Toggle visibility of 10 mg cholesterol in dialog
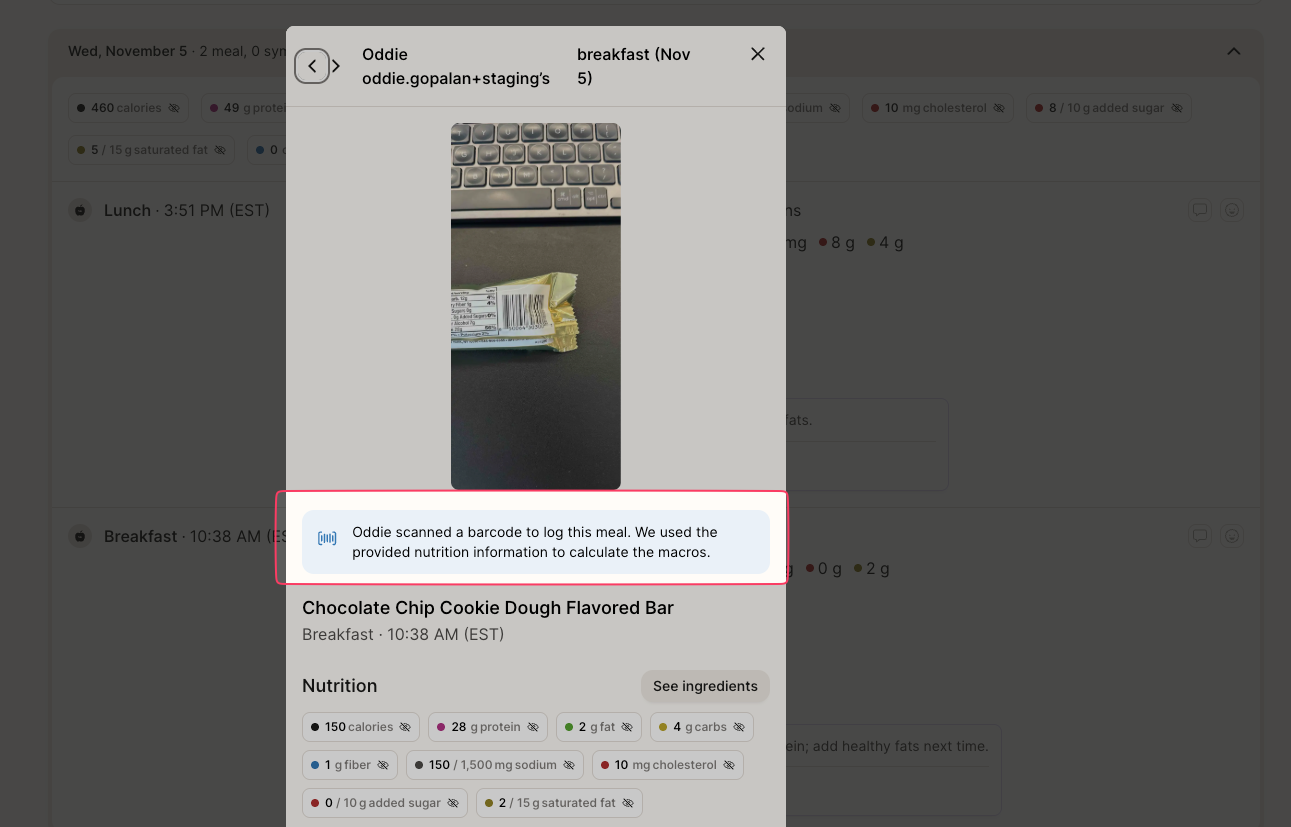 click(729, 765)
